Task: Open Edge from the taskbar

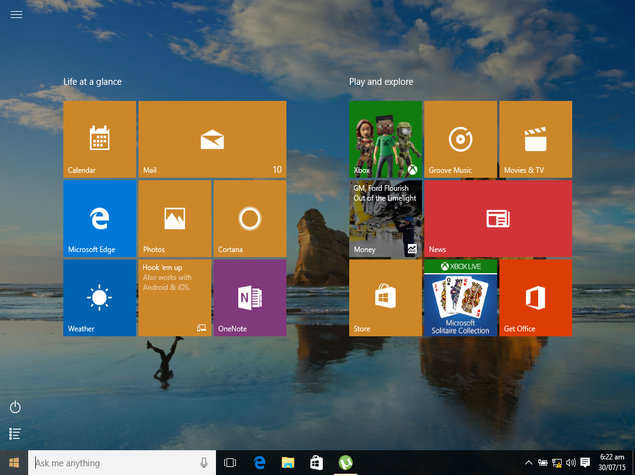Action: (x=259, y=462)
